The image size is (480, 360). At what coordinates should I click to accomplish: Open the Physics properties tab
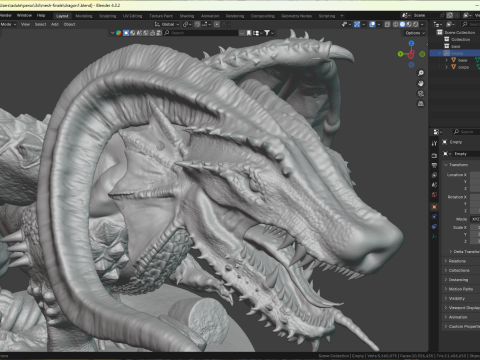434,217
